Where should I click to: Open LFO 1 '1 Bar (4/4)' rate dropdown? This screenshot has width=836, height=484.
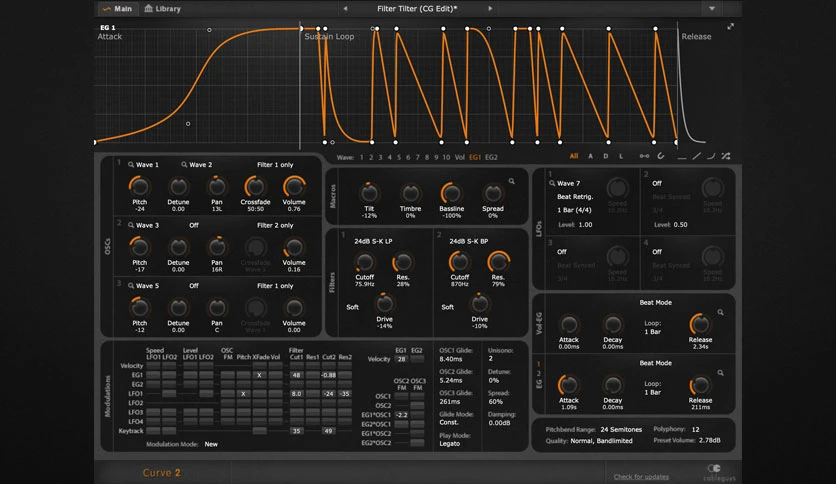click(574, 210)
